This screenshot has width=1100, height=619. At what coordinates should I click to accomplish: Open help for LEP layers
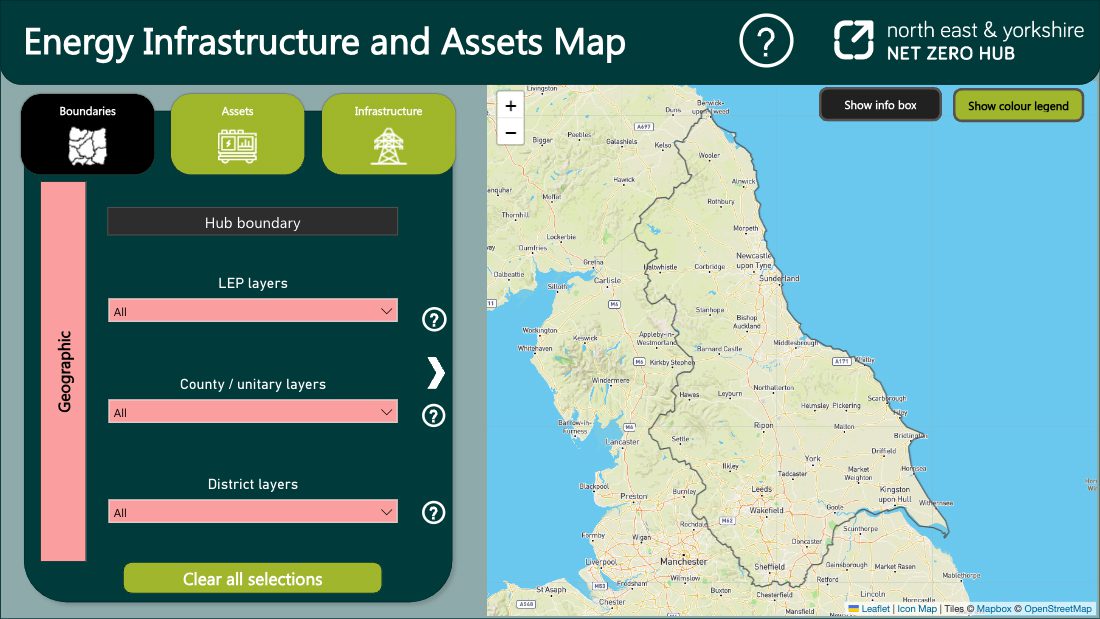(433, 320)
